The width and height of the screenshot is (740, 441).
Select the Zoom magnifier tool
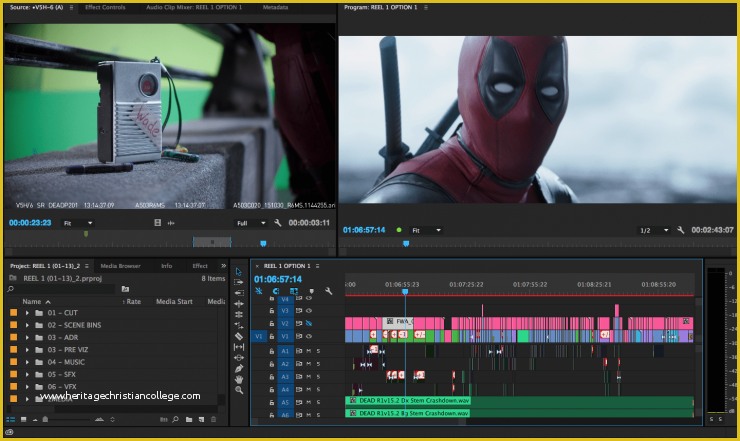click(x=239, y=390)
